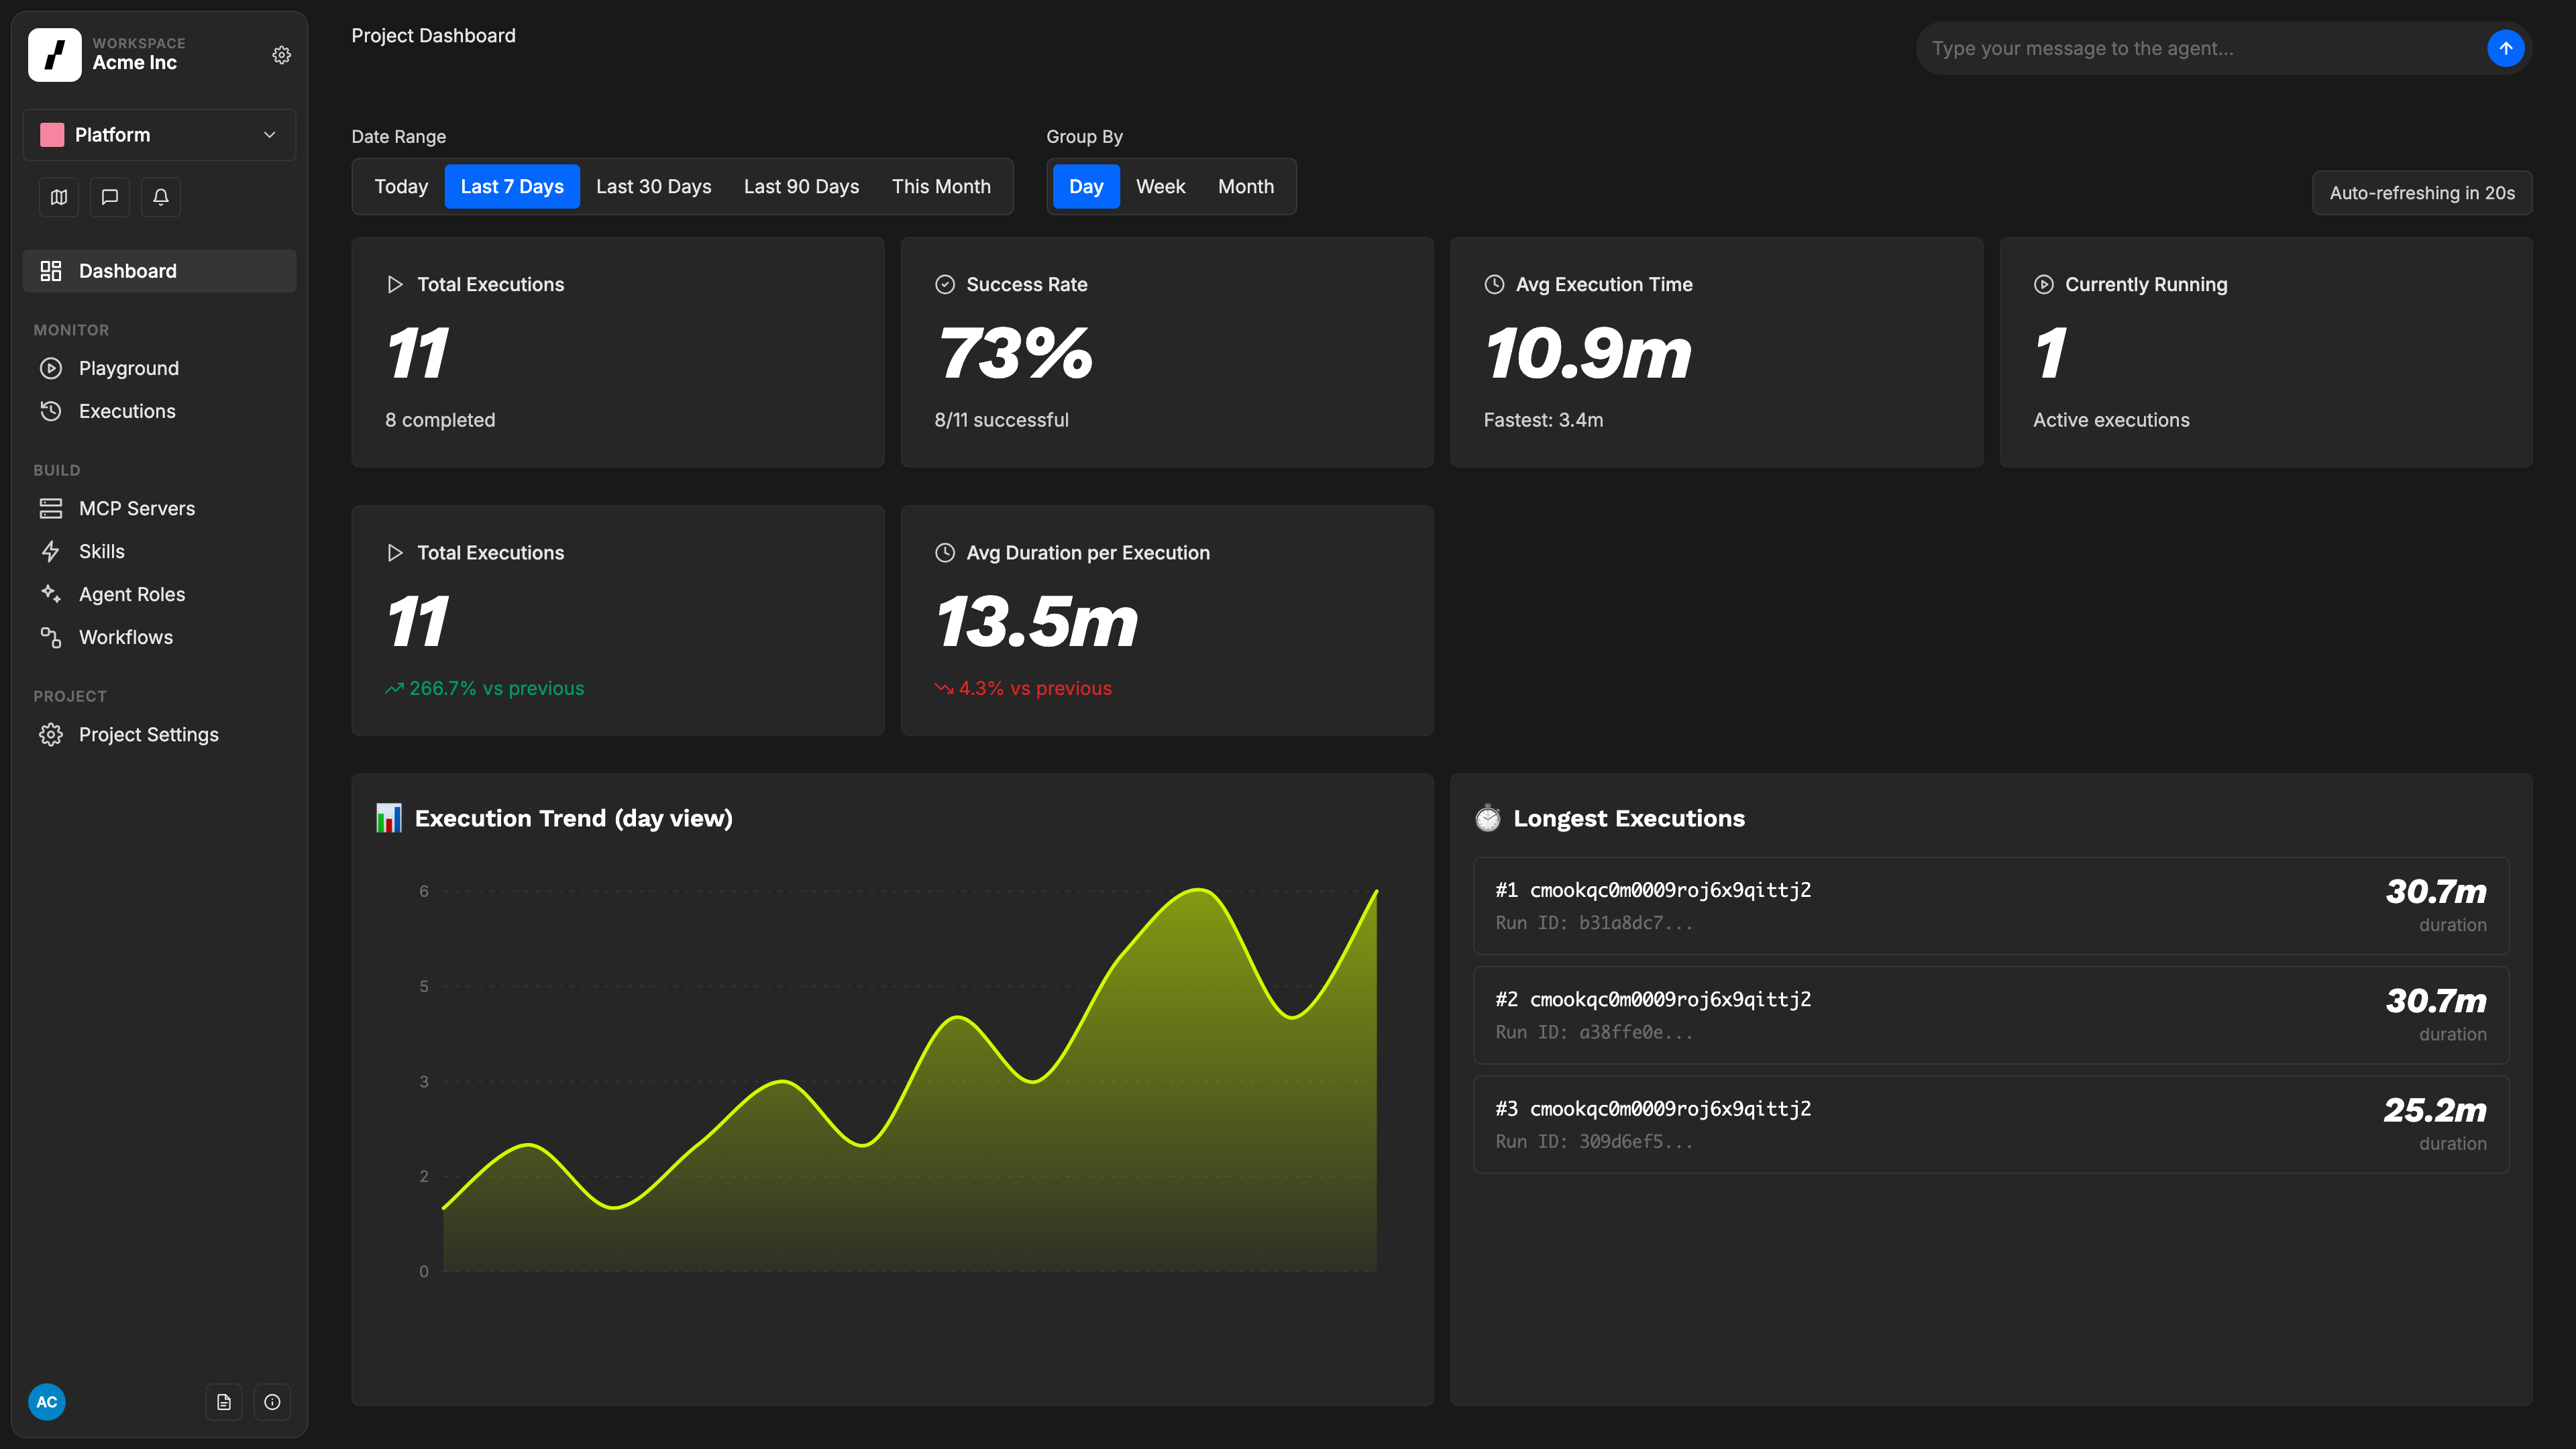The image size is (2576, 1449).
Task: Select the Last 30 Days date range
Action: (x=654, y=186)
